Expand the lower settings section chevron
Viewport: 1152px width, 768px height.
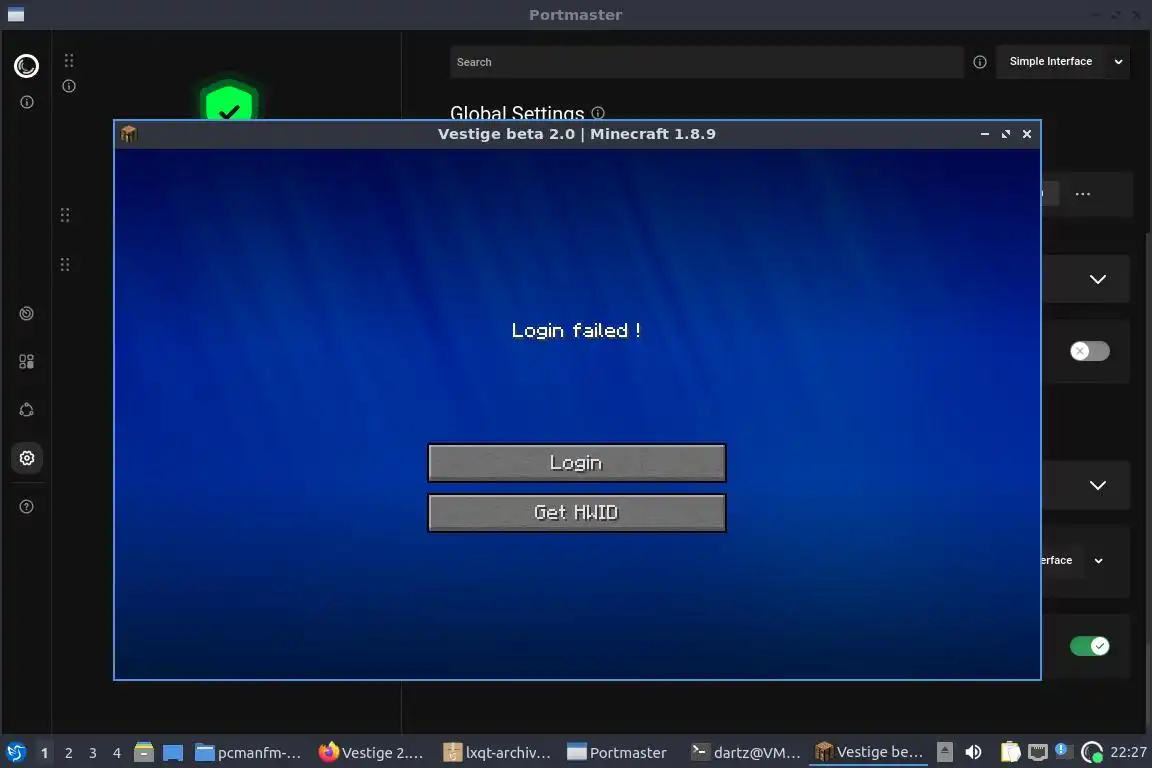(1098, 485)
